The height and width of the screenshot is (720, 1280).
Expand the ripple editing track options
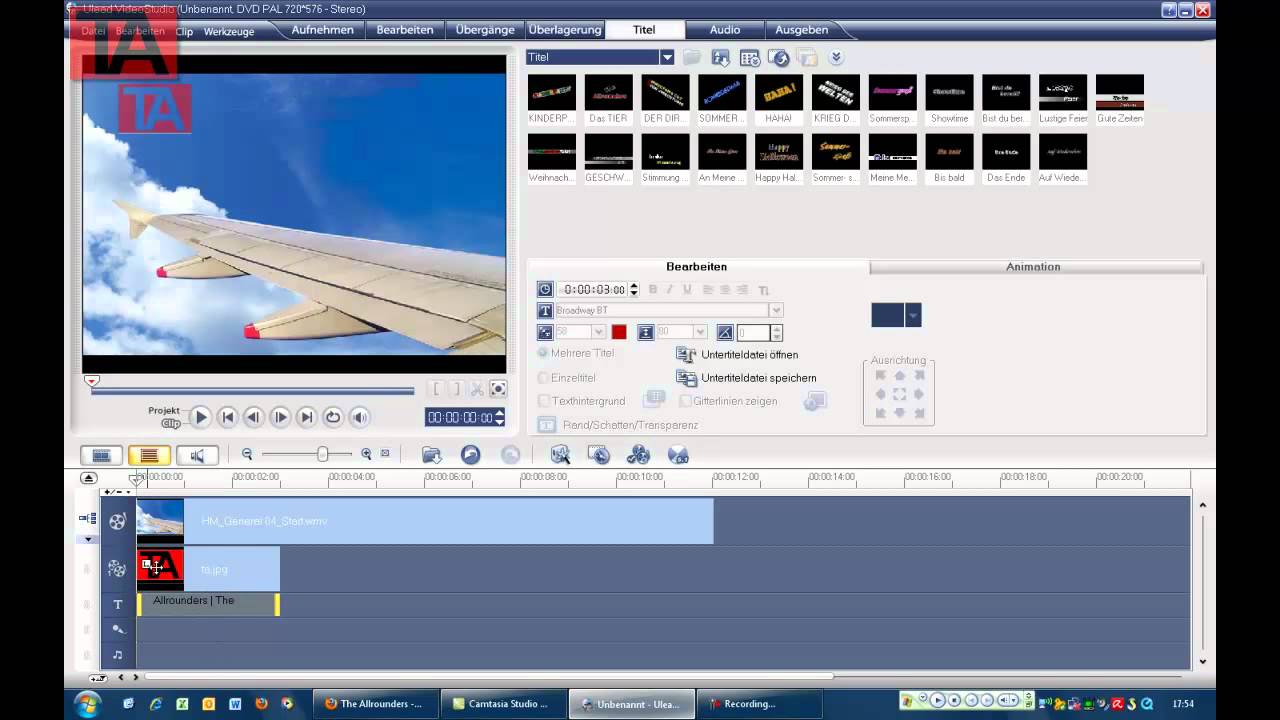(x=88, y=539)
